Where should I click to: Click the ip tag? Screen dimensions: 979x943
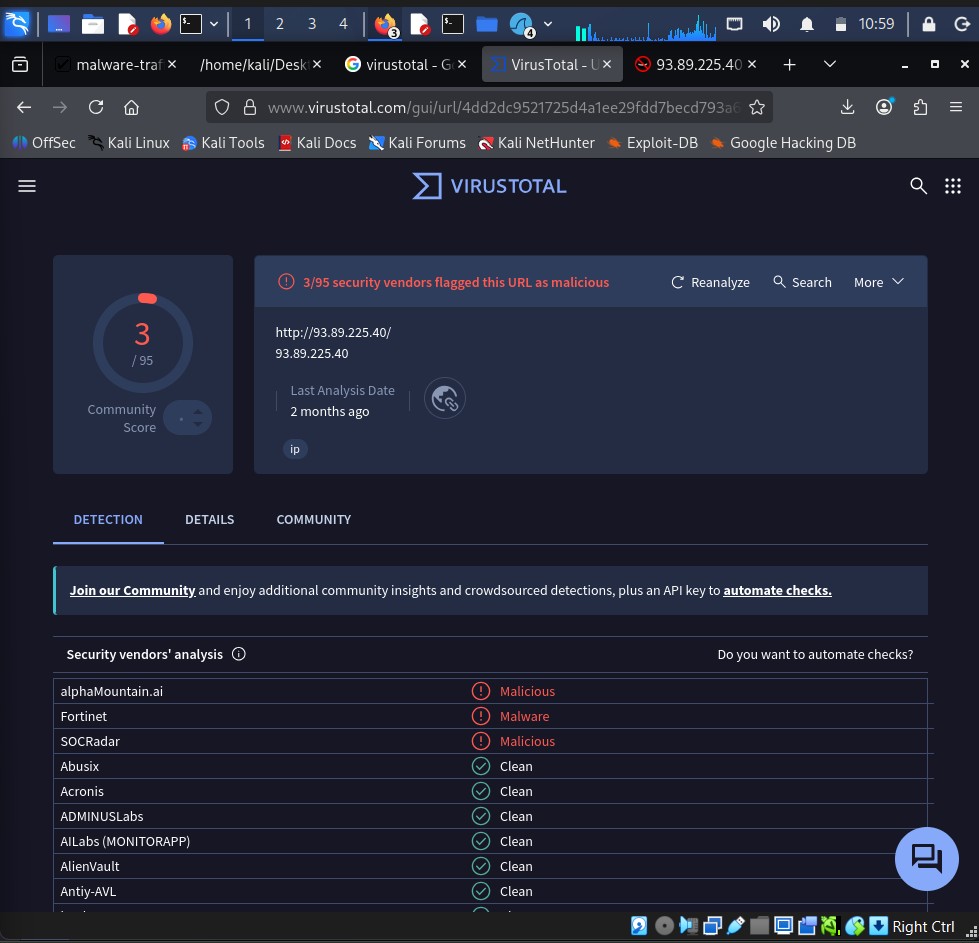[295, 449]
